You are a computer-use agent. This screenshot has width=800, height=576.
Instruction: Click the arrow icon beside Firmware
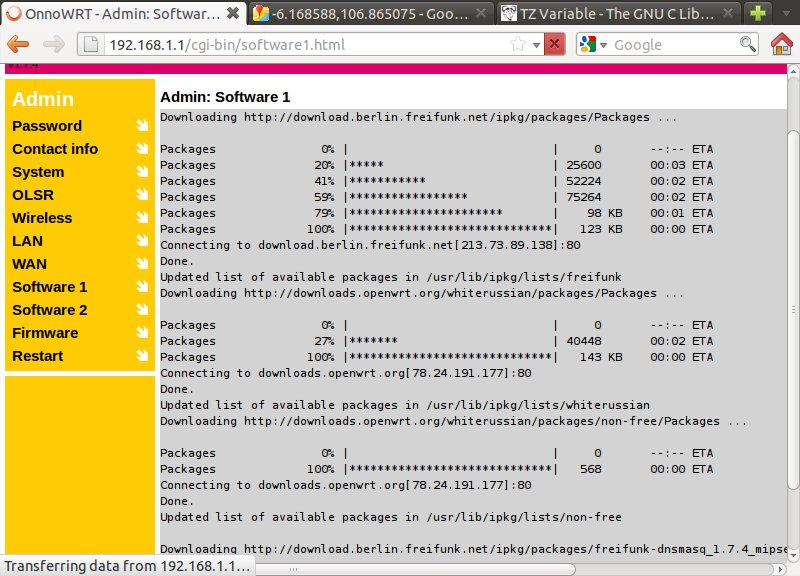142,333
